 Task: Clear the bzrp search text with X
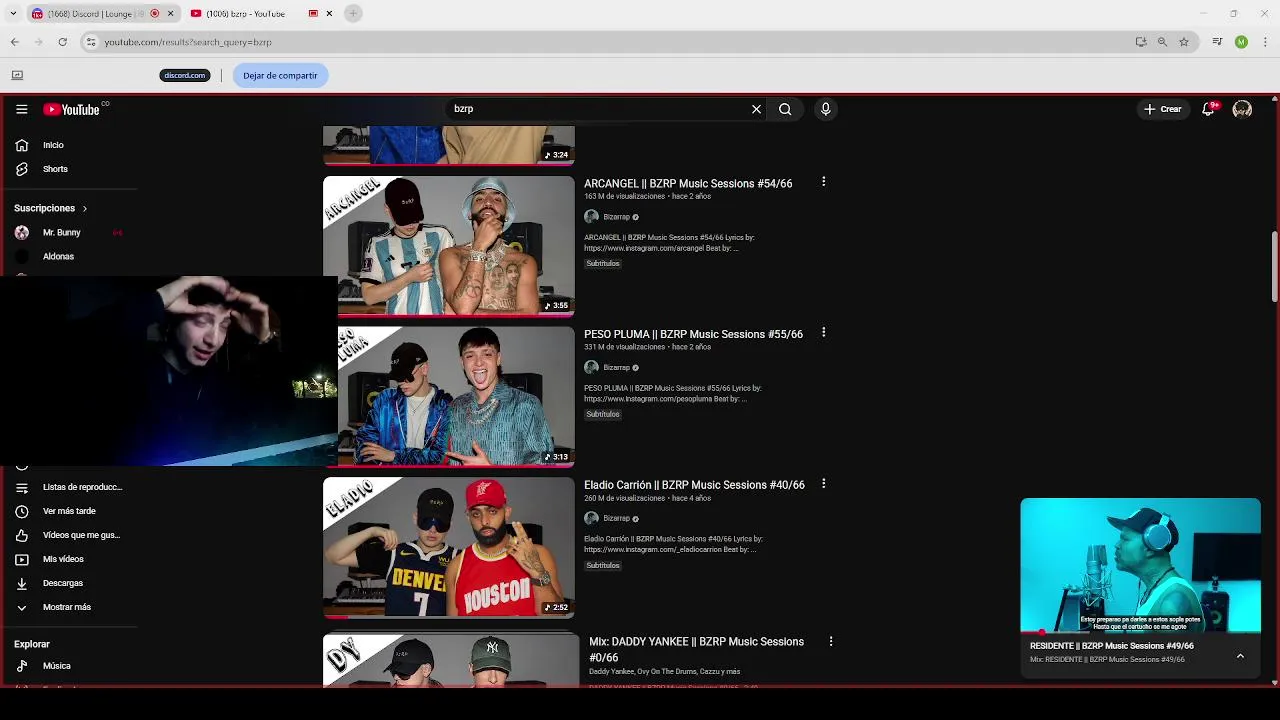[756, 109]
